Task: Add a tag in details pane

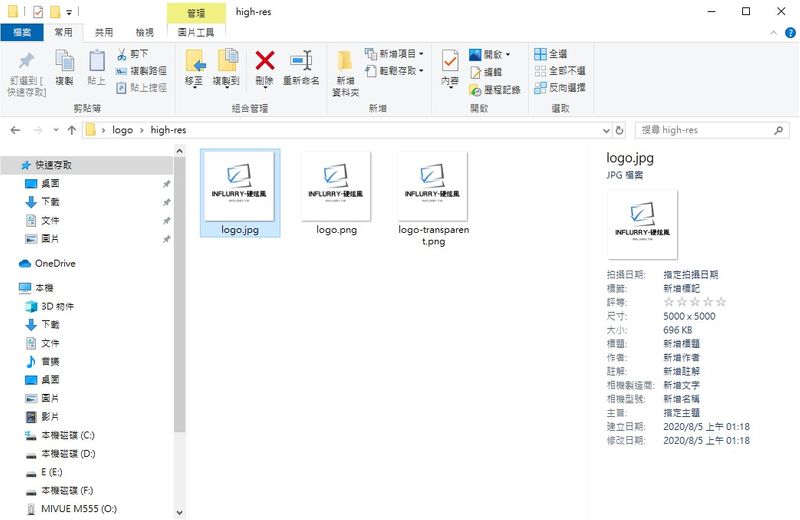Action: tap(682, 288)
